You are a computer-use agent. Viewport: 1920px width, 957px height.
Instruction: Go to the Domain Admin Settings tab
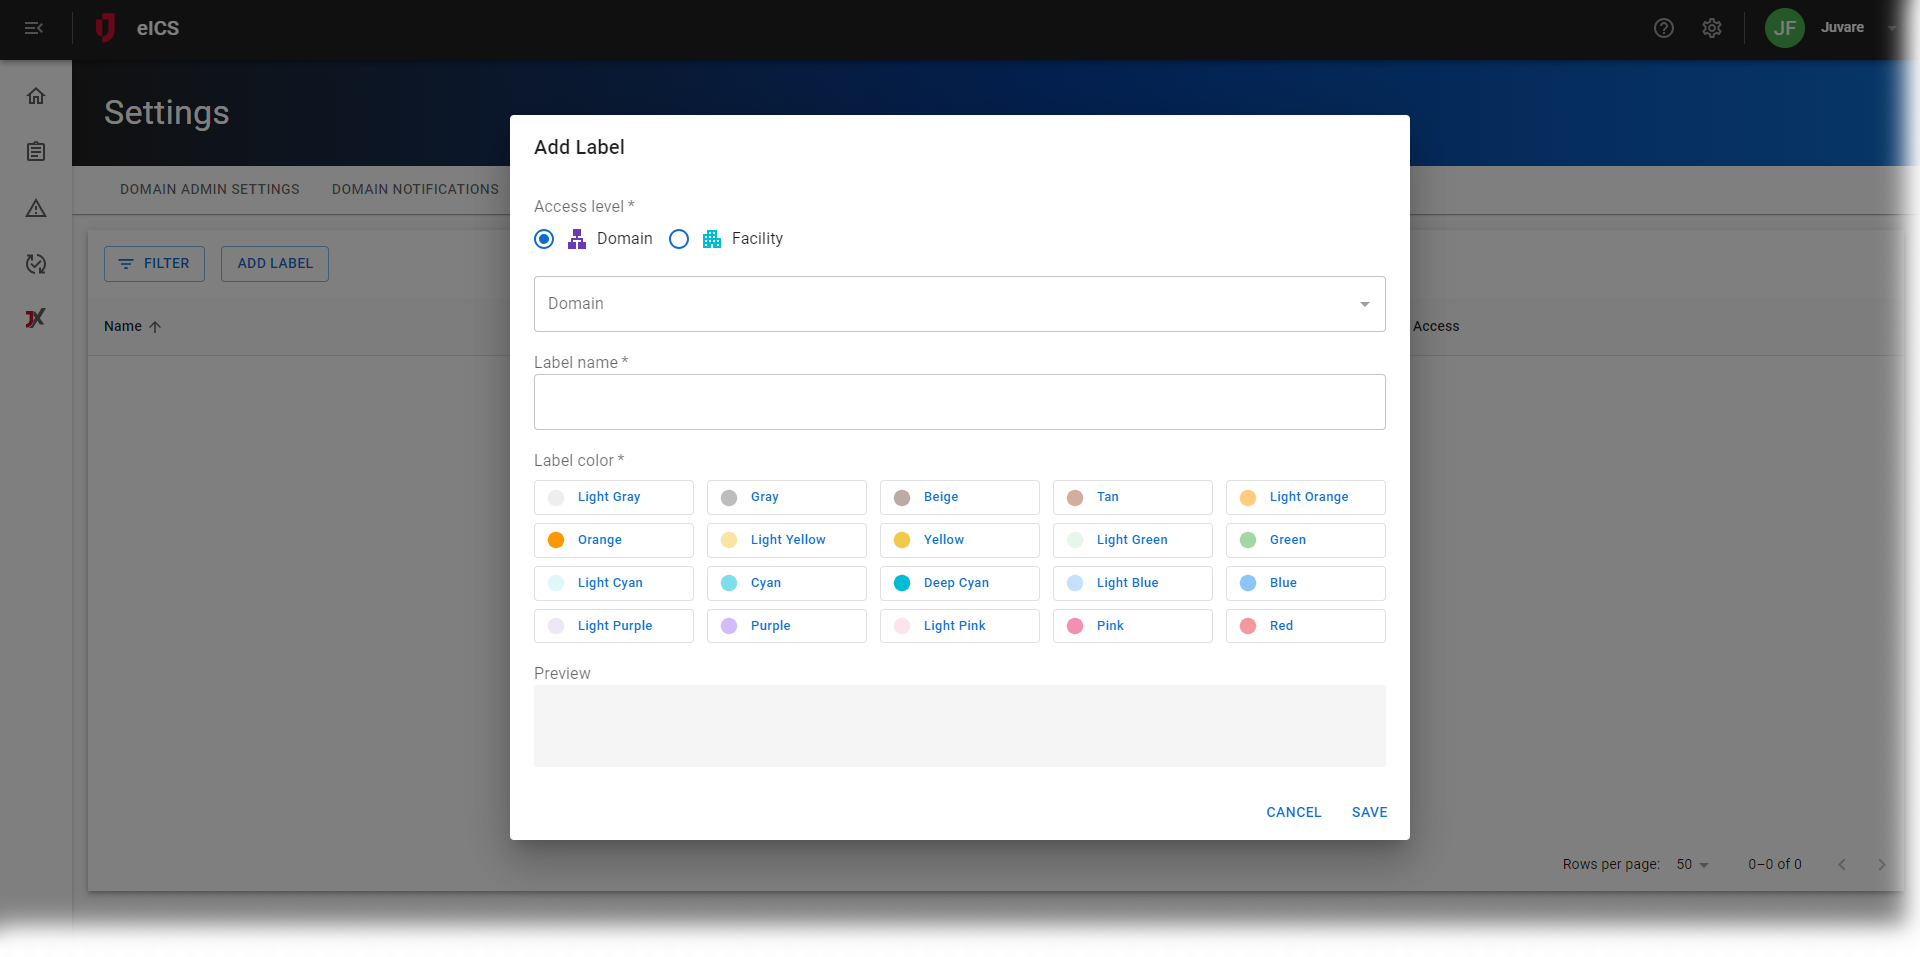click(x=209, y=189)
